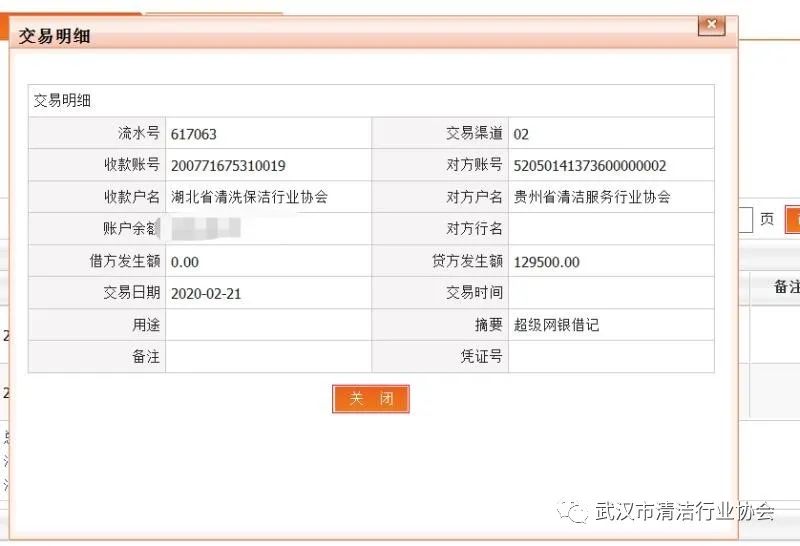
Task: Click the 交易明细 table header row
Action: pos(371,101)
